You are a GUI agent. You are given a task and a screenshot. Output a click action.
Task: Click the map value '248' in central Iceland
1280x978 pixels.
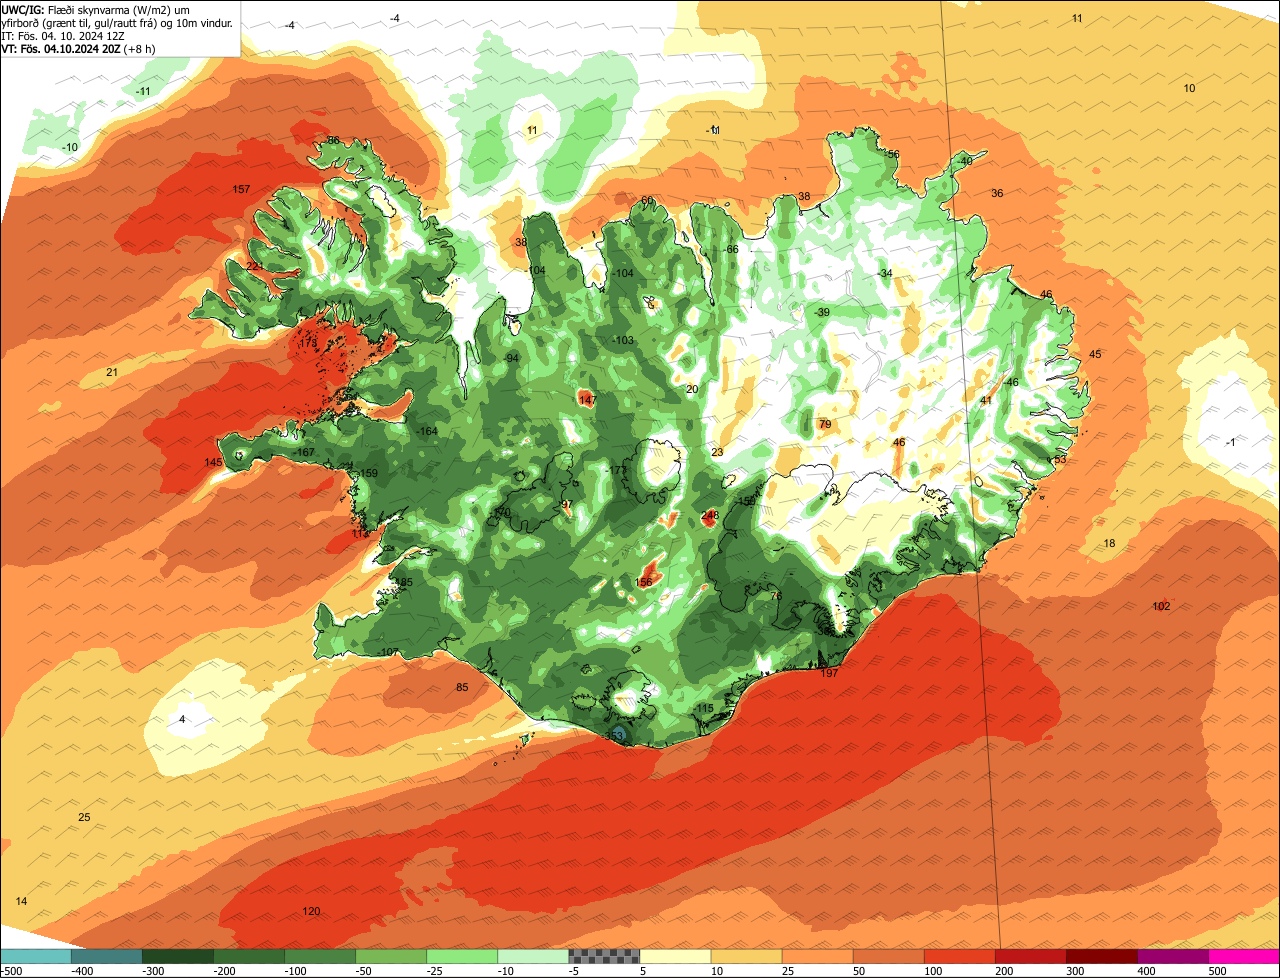[x=710, y=516]
